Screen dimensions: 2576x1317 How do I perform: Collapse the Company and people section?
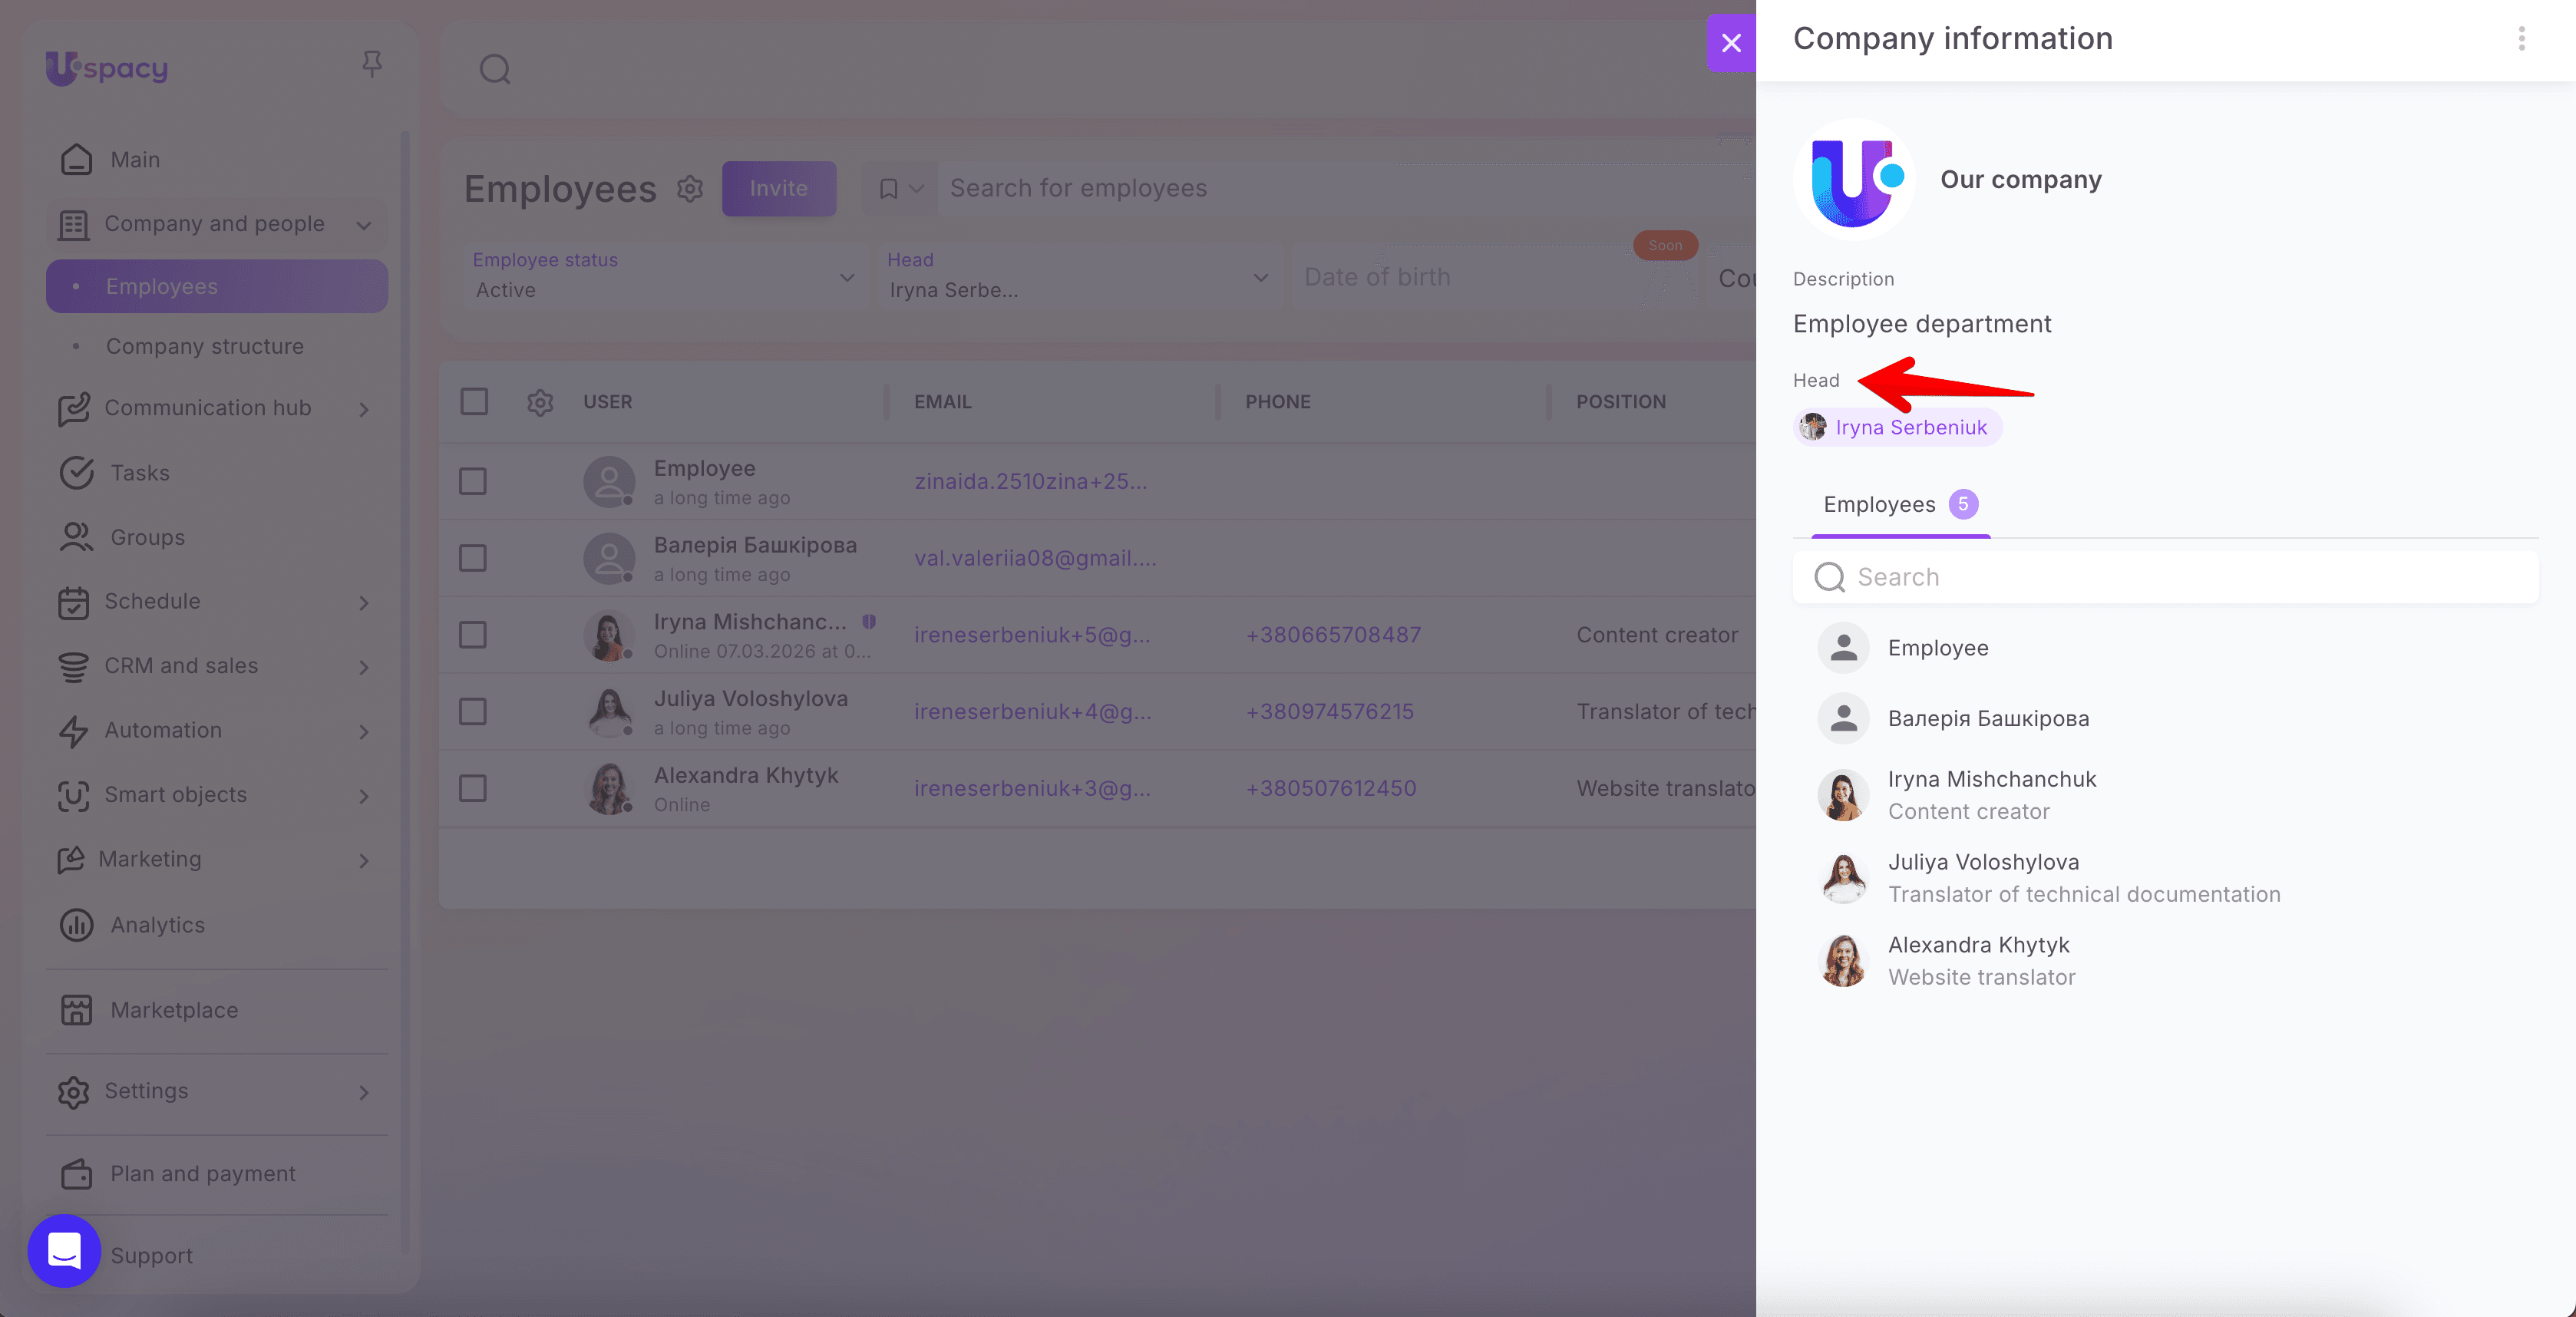364,225
